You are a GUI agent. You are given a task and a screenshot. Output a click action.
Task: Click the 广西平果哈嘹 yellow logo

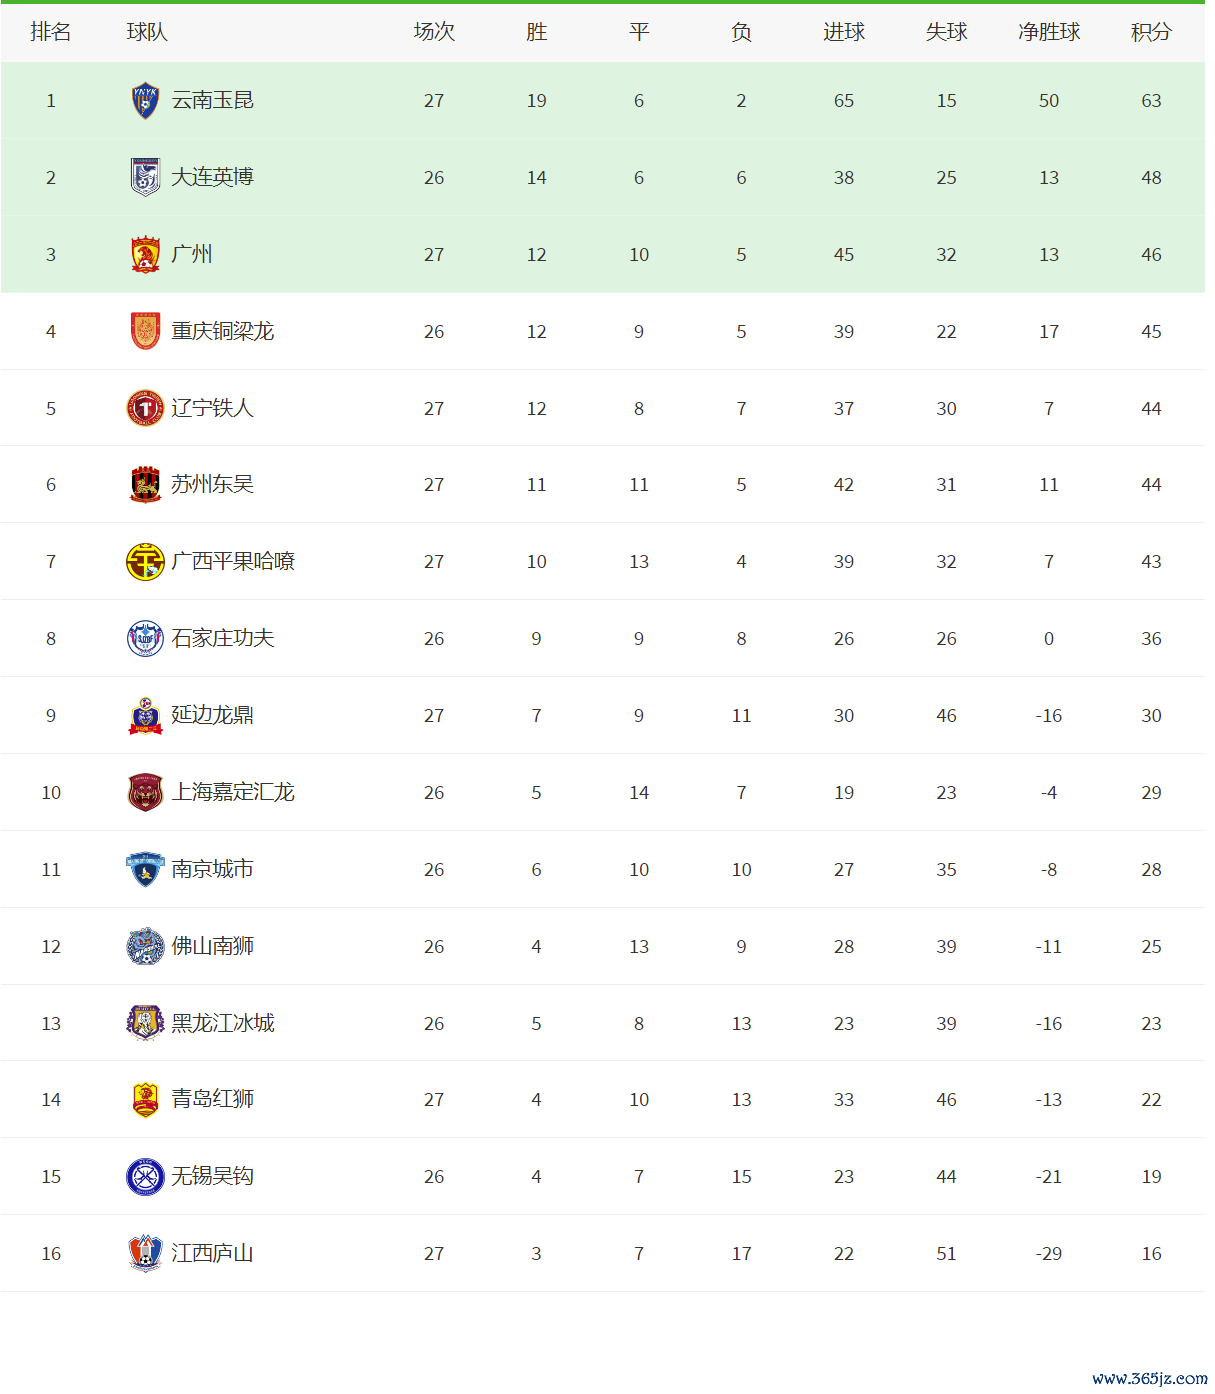(145, 562)
